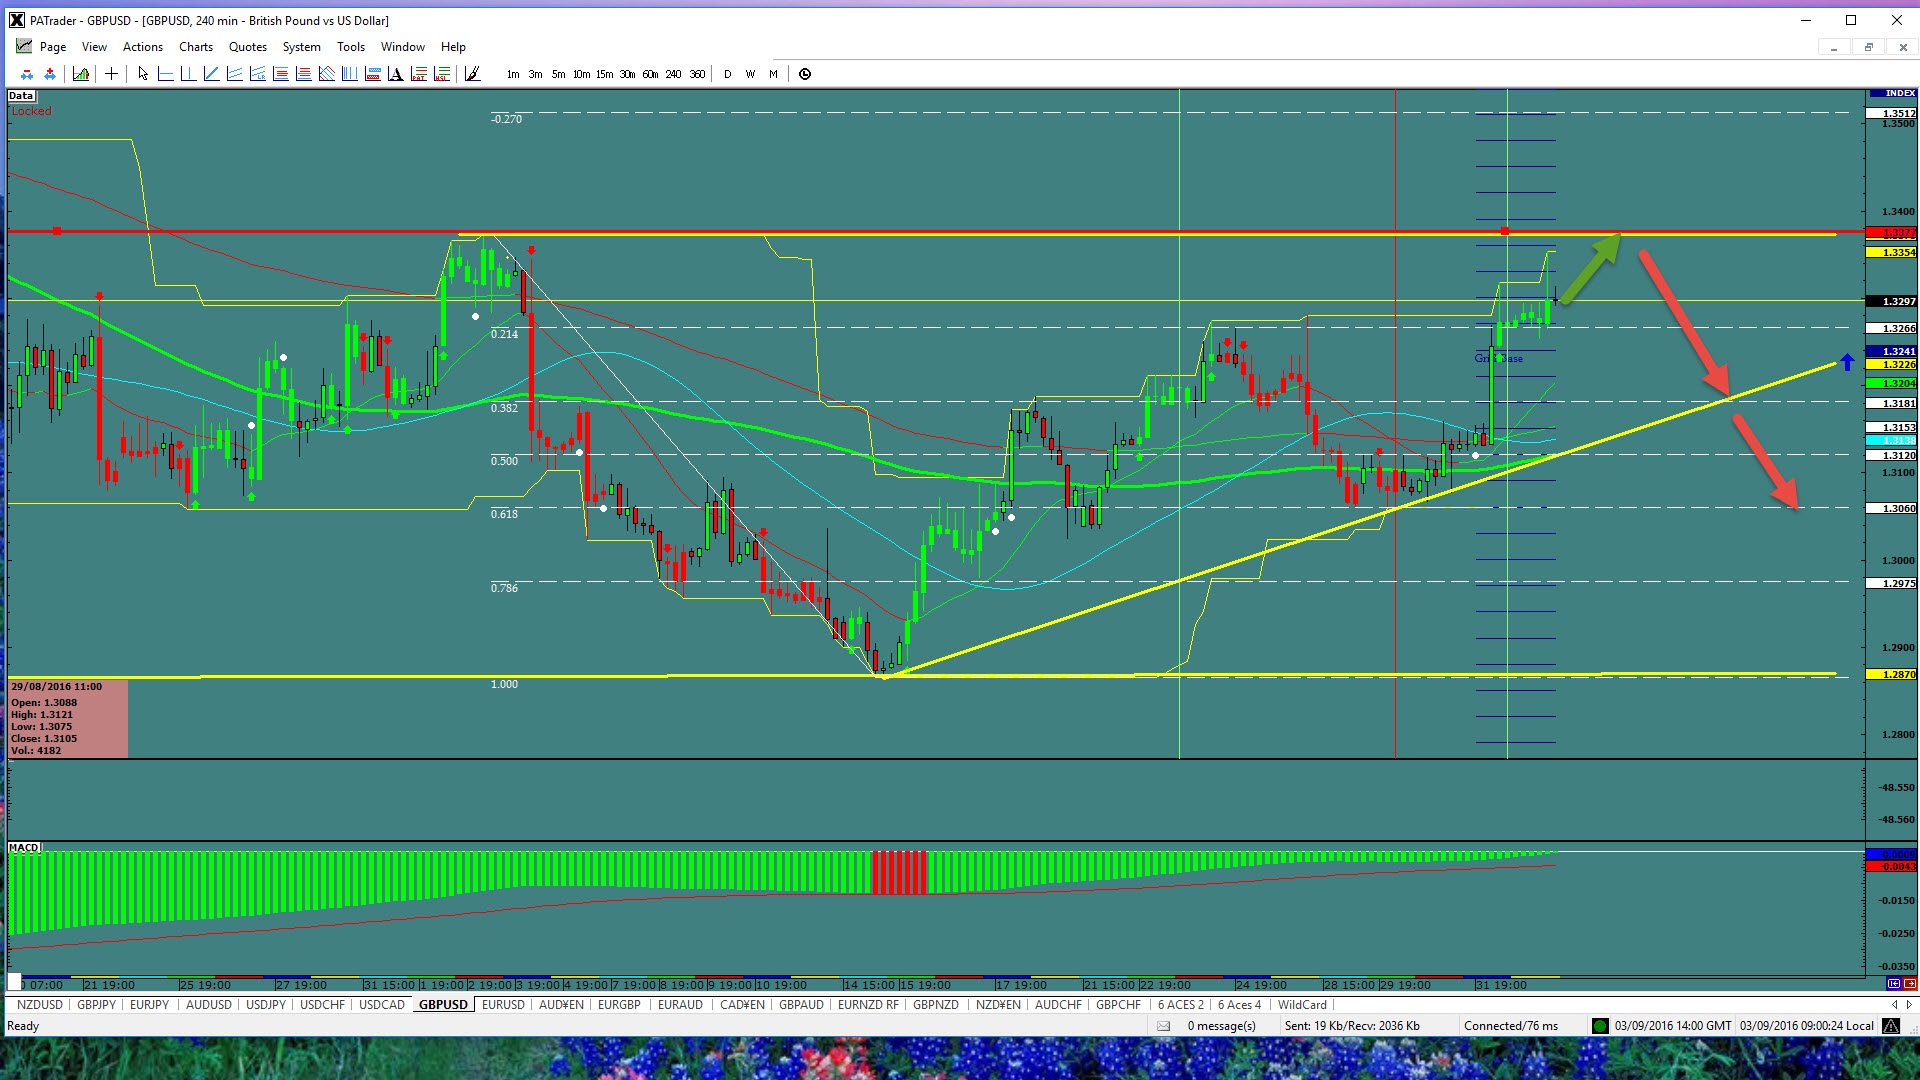Open the Tools menu
1920x1080 pixels.
coord(350,47)
